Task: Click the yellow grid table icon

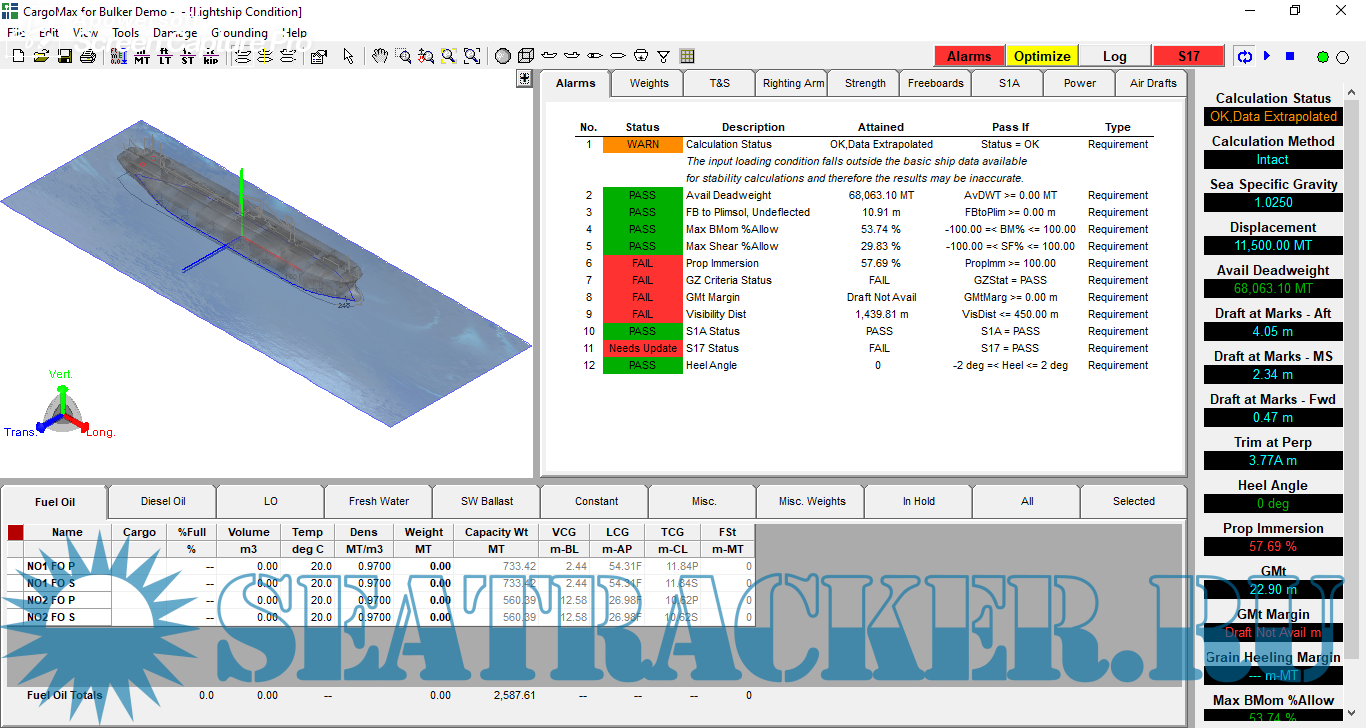Action: [x=688, y=56]
